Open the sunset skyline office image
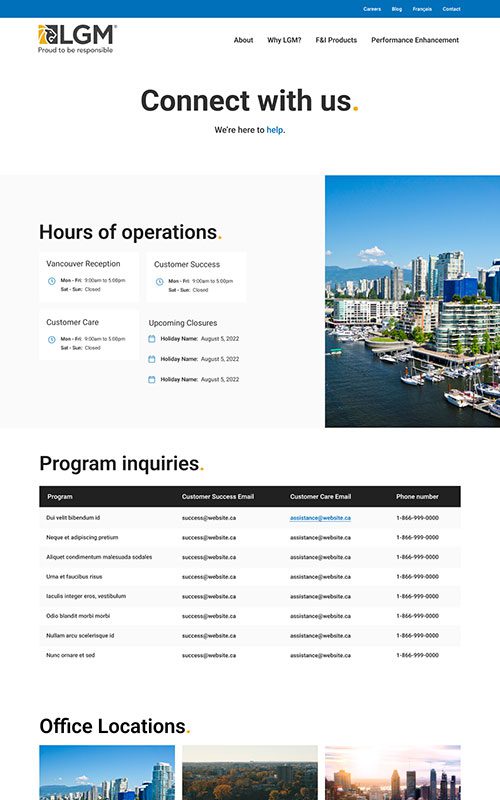This screenshot has height=800, width=500. [x=393, y=772]
